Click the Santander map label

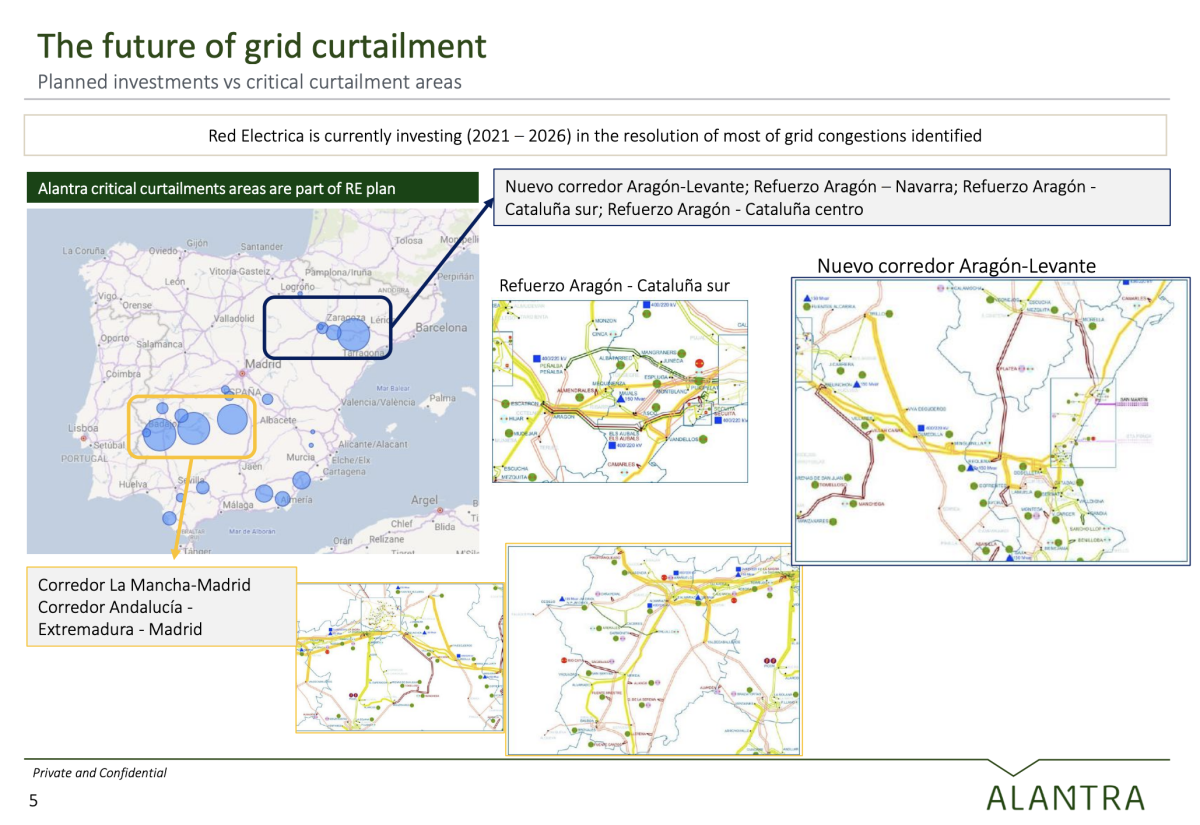261,246
